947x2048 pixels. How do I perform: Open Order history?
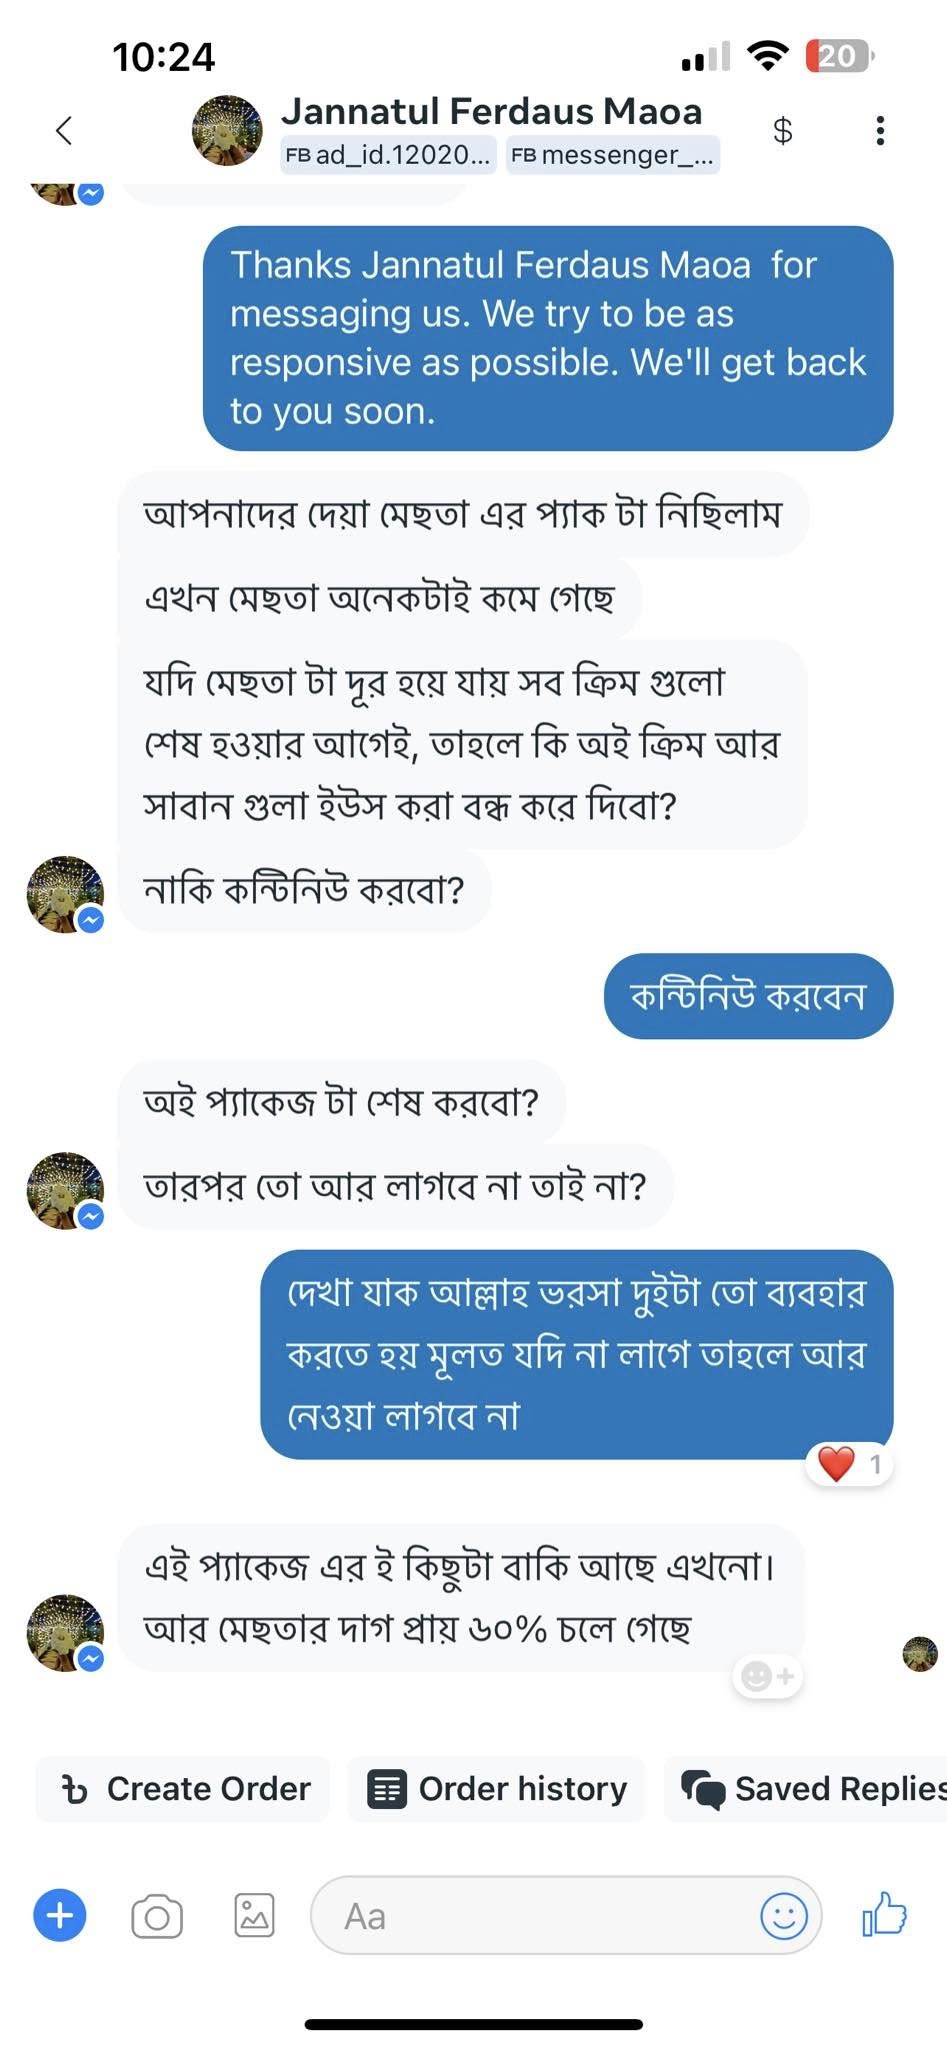click(x=497, y=1789)
